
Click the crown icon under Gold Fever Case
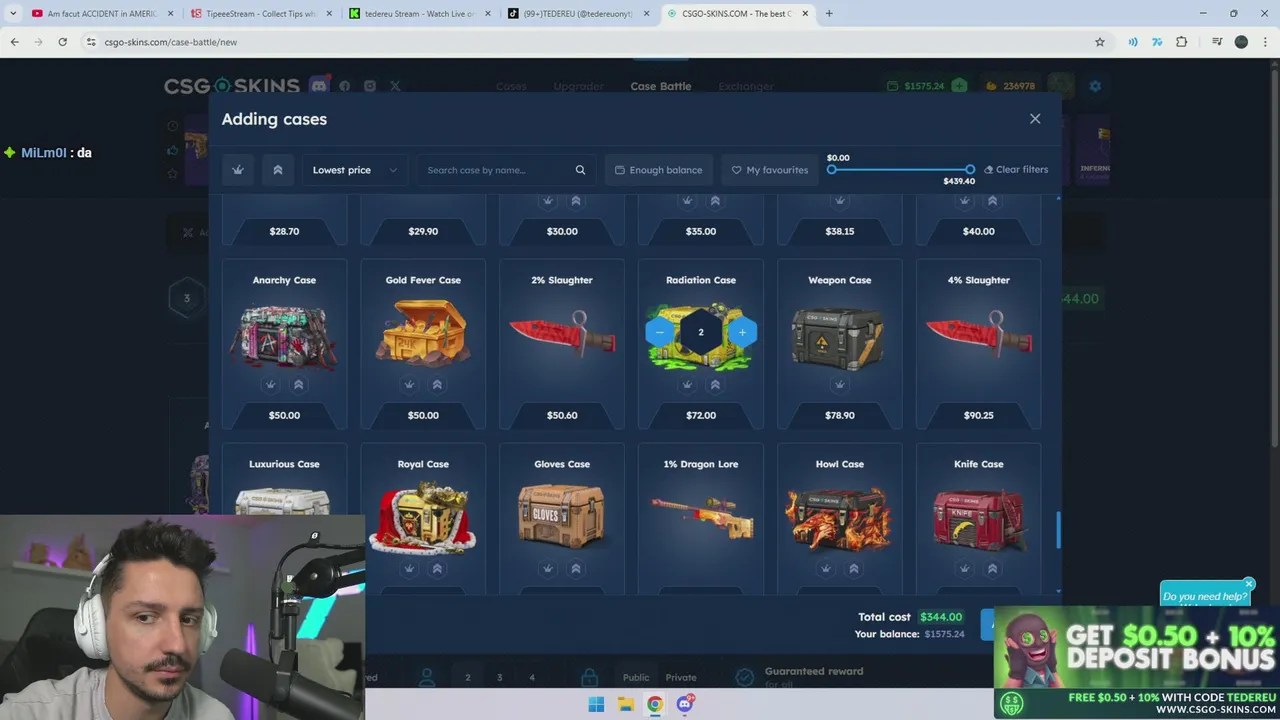pos(409,385)
